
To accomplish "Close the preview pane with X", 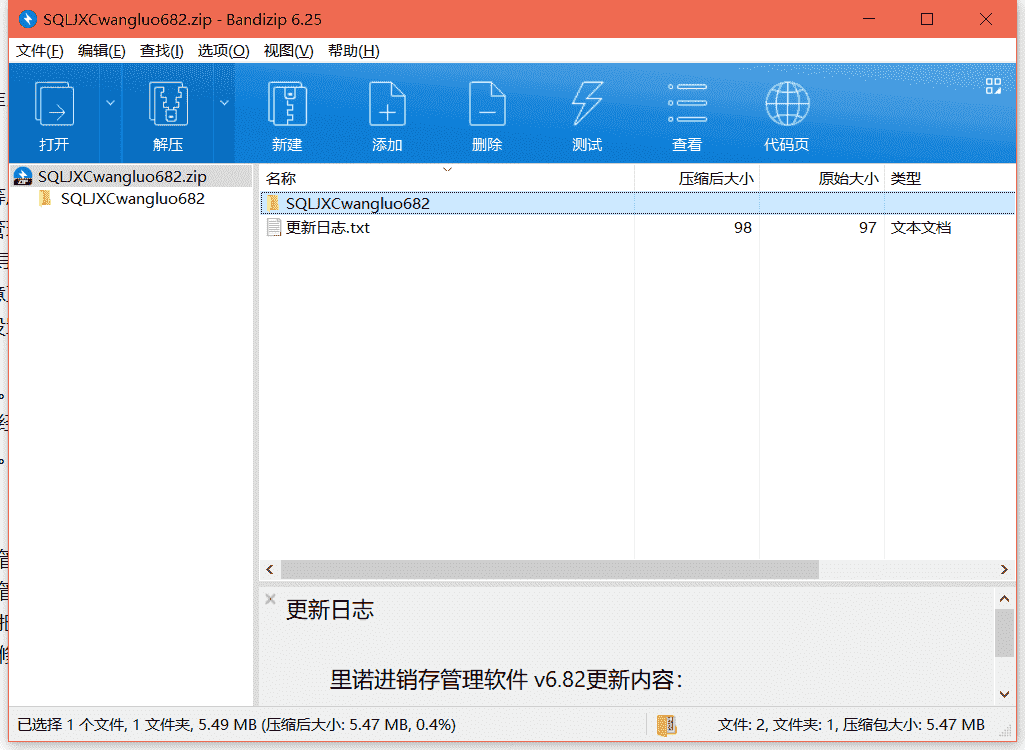I will pyautogui.click(x=270, y=598).
